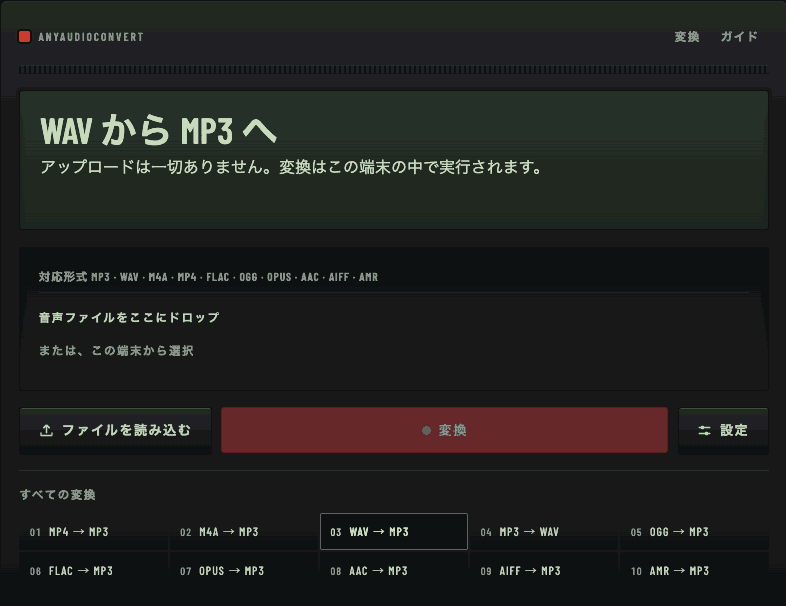Click the dot icon inside the 変換 button
The height and width of the screenshot is (606, 786).
(x=426, y=431)
